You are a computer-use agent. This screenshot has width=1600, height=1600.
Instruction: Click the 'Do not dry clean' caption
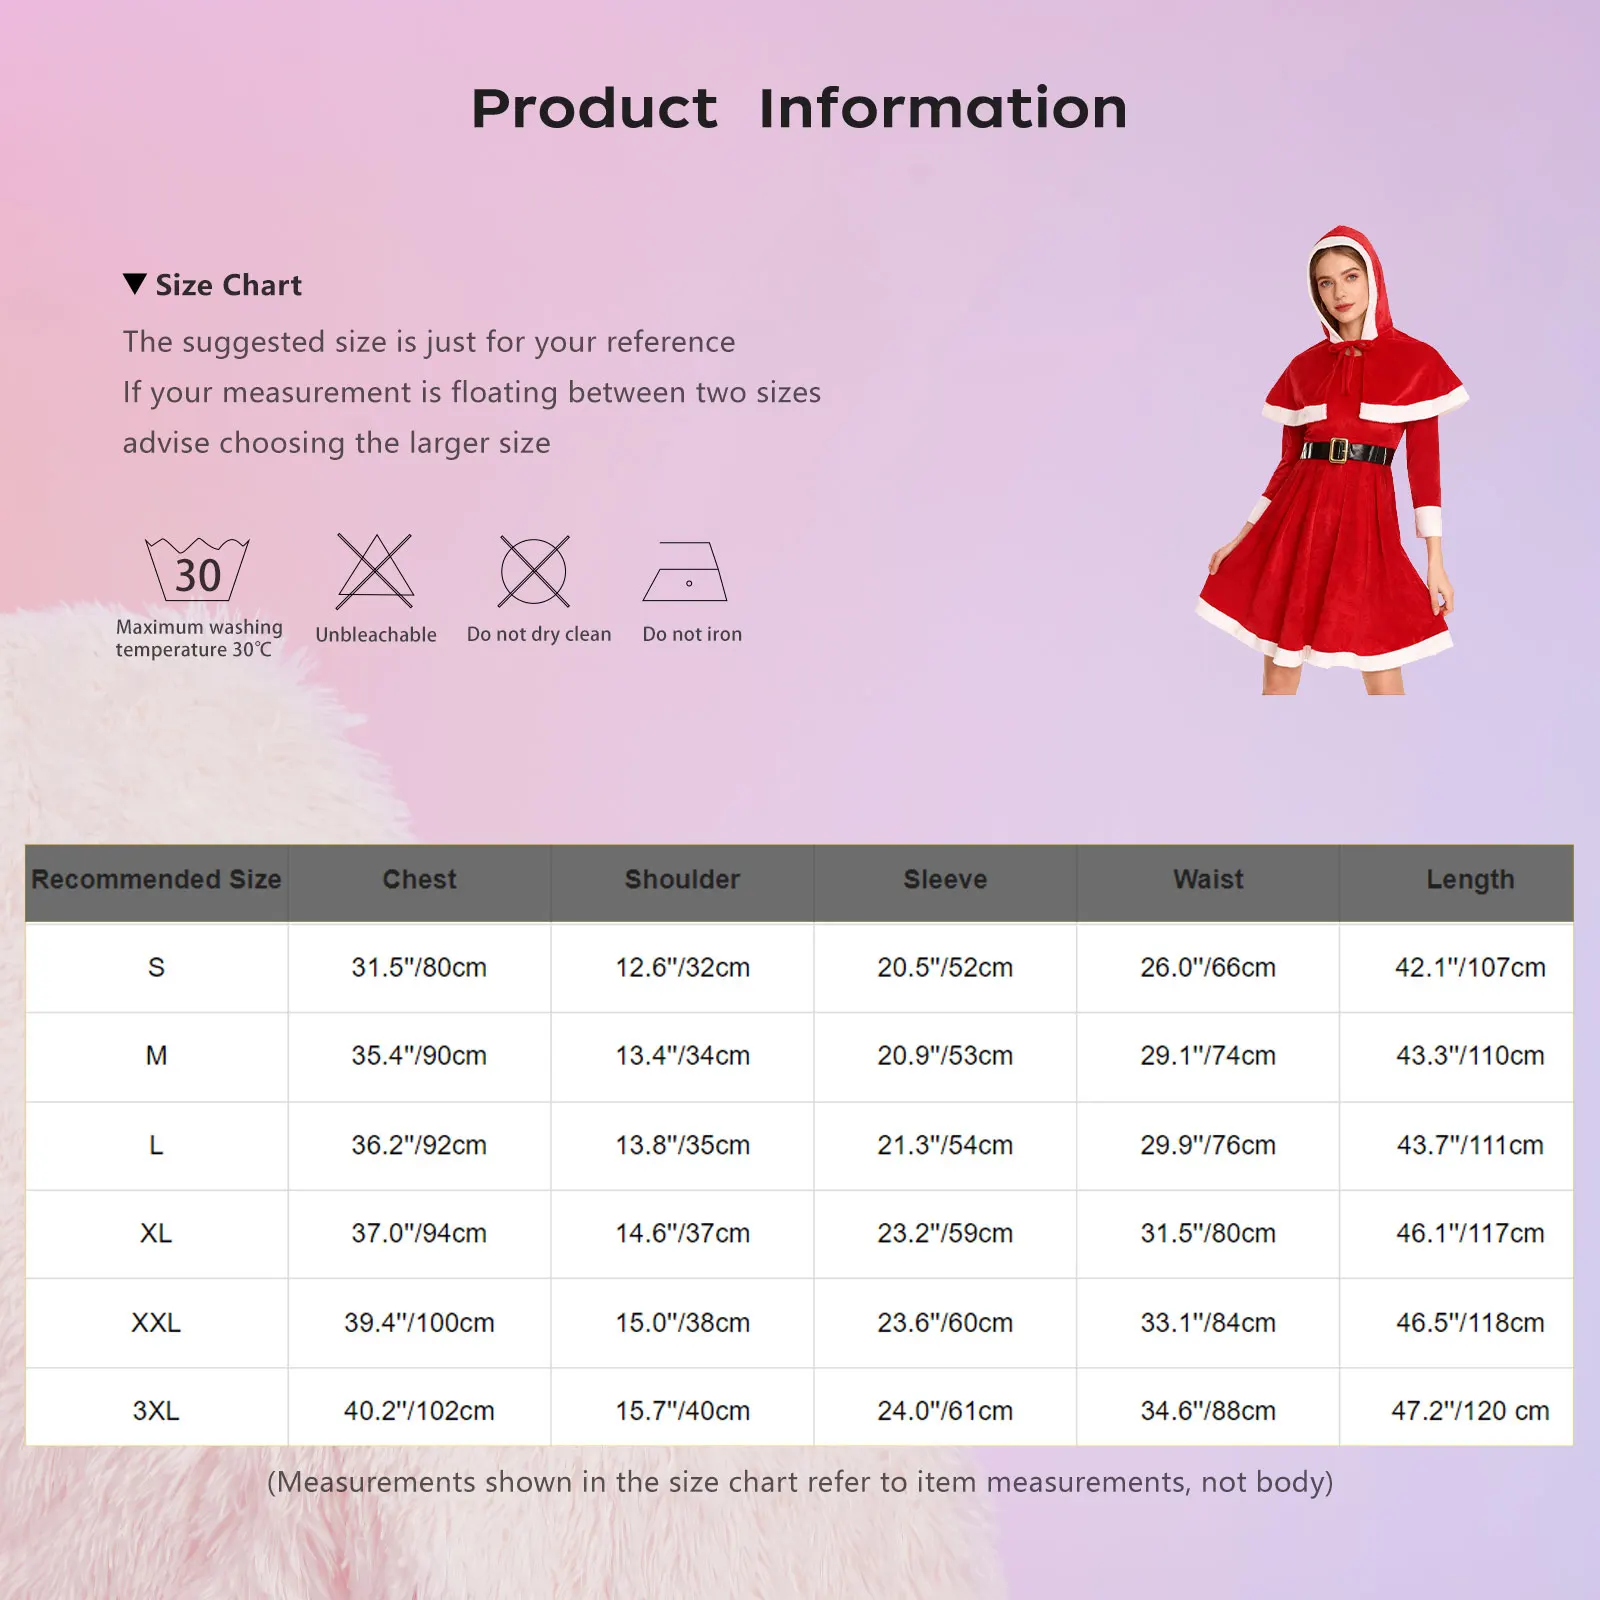539,634
